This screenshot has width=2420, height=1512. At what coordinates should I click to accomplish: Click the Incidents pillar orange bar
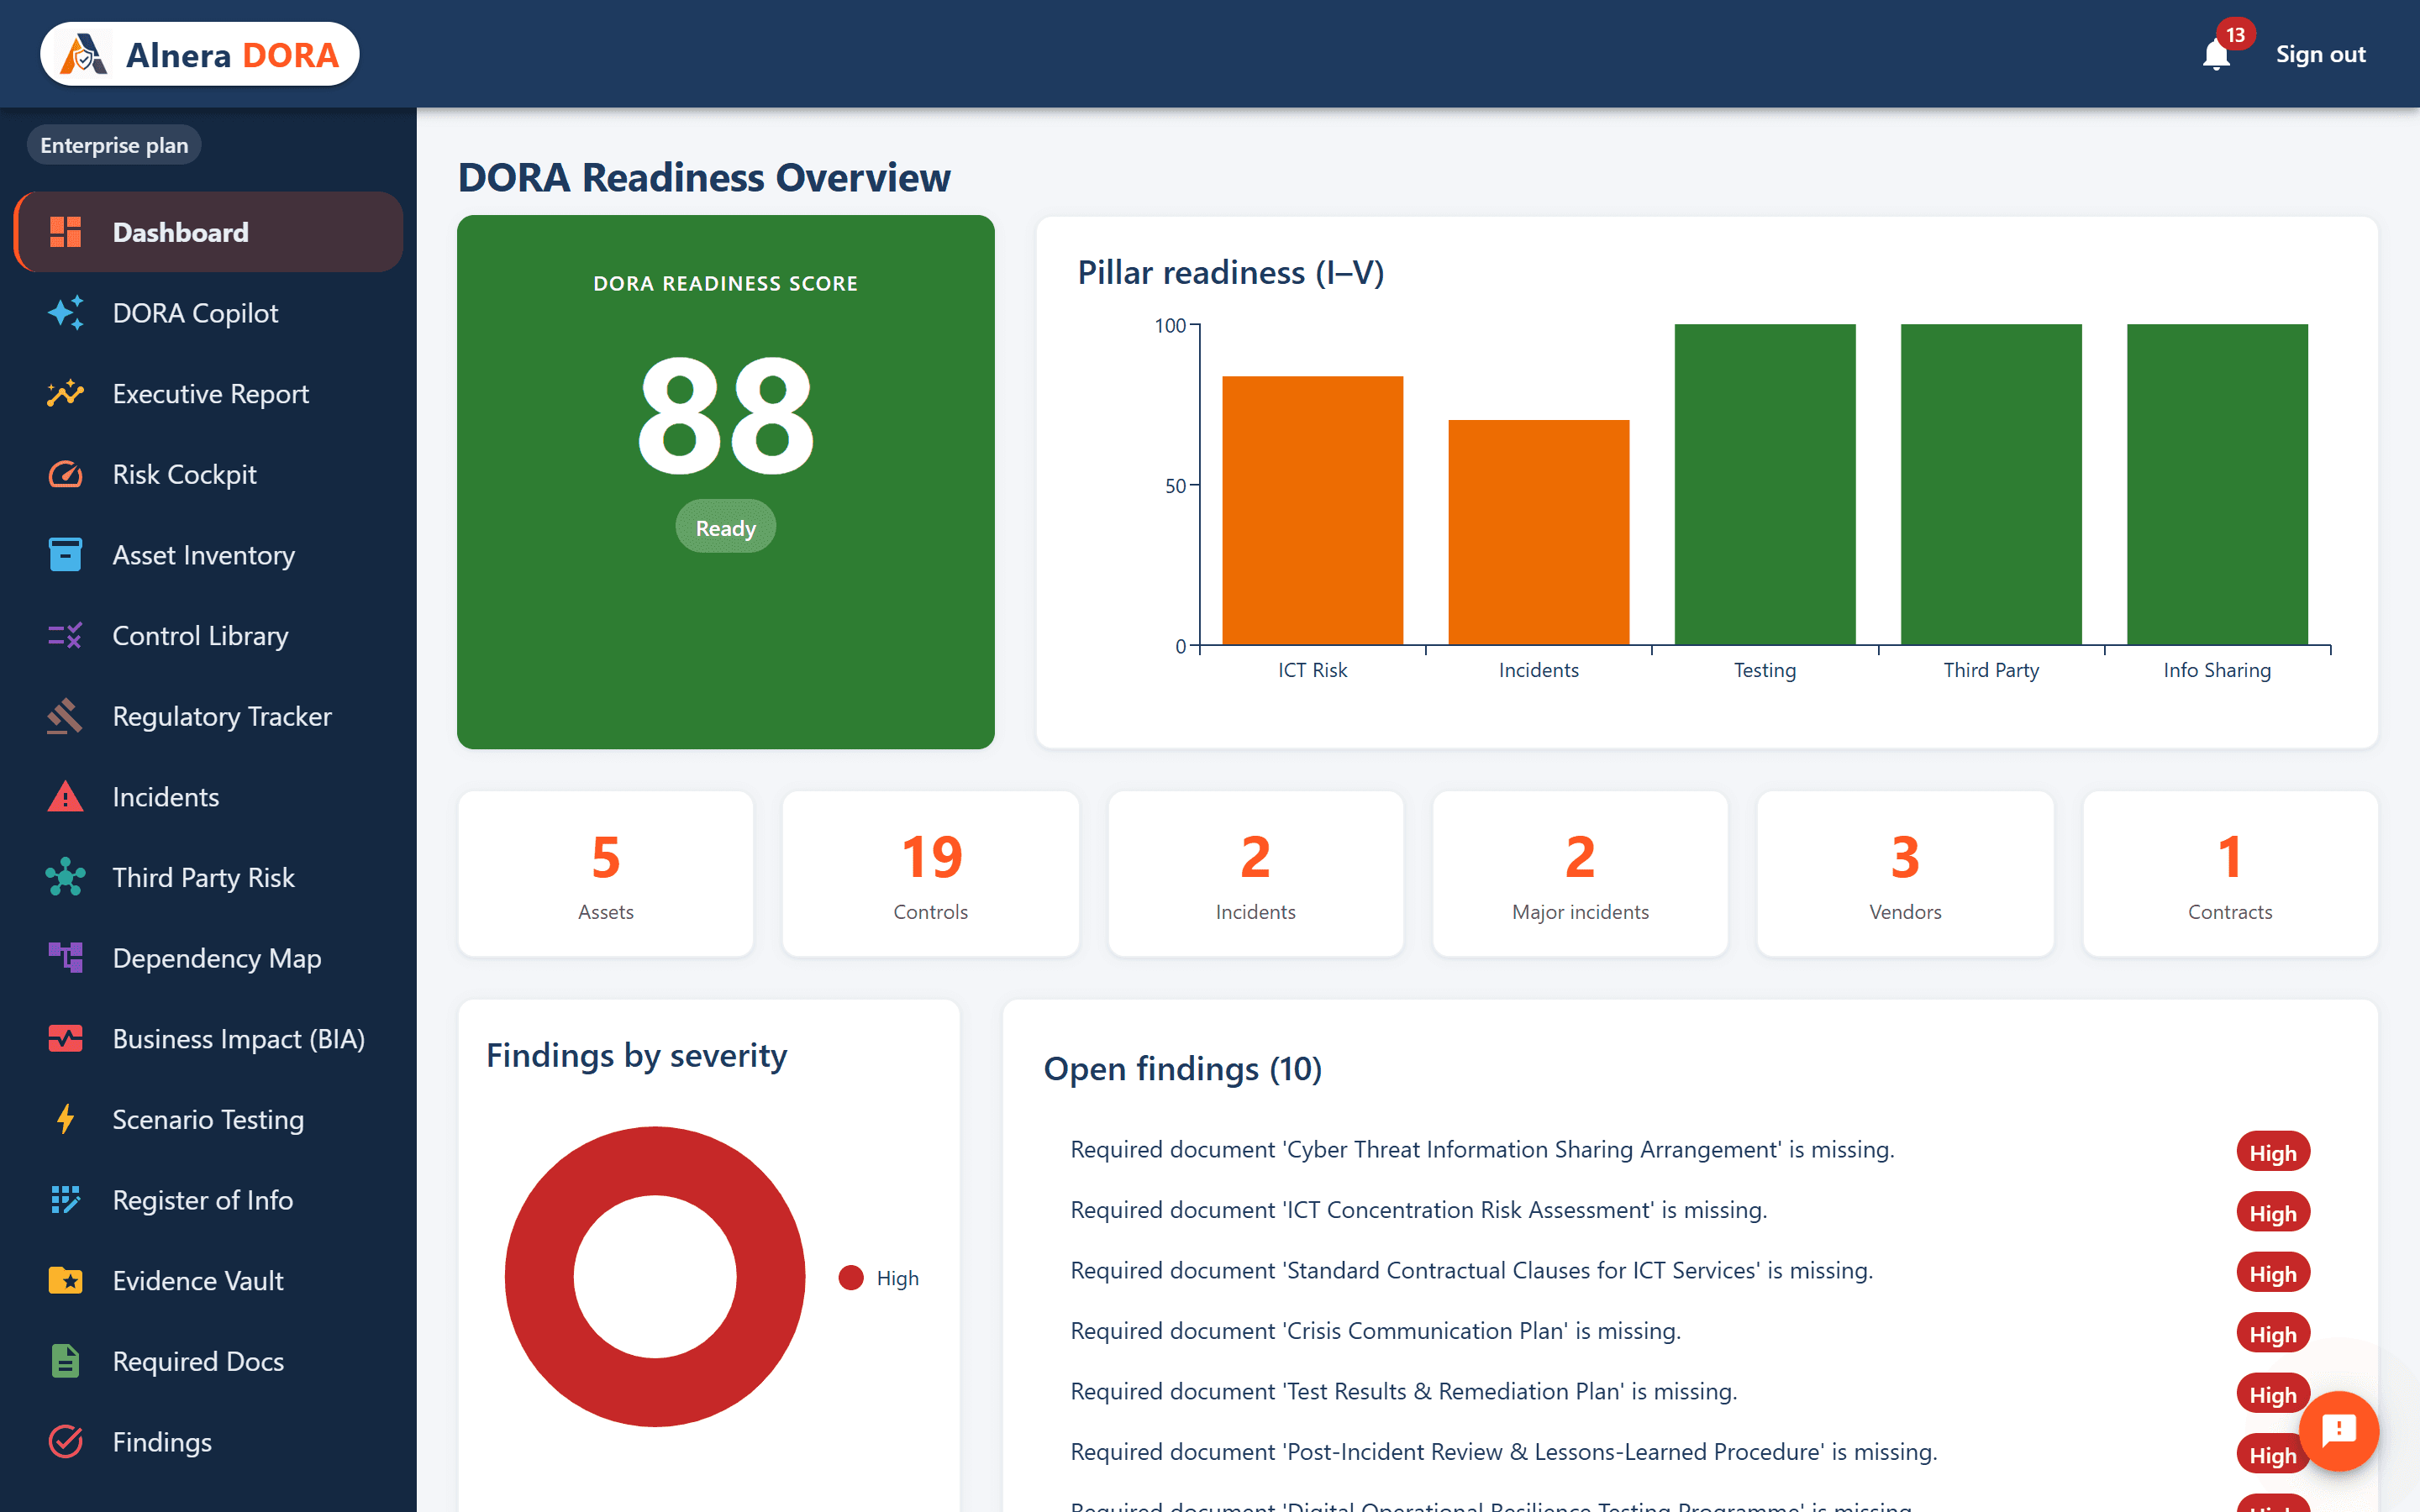[1538, 532]
